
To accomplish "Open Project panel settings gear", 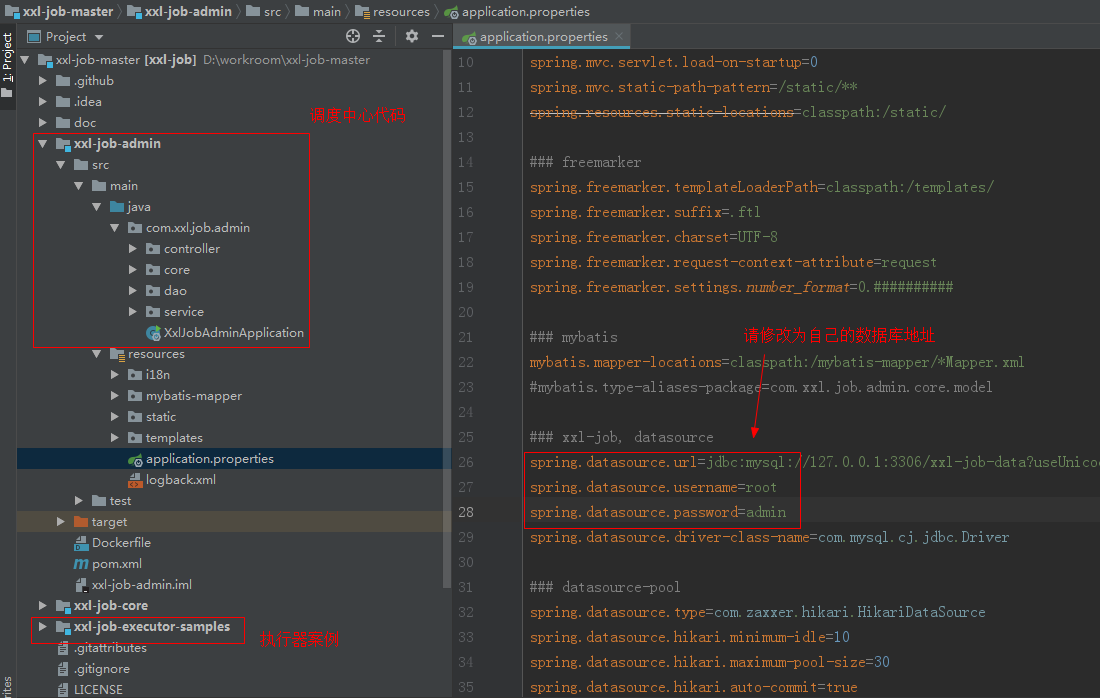I will (x=412, y=36).
